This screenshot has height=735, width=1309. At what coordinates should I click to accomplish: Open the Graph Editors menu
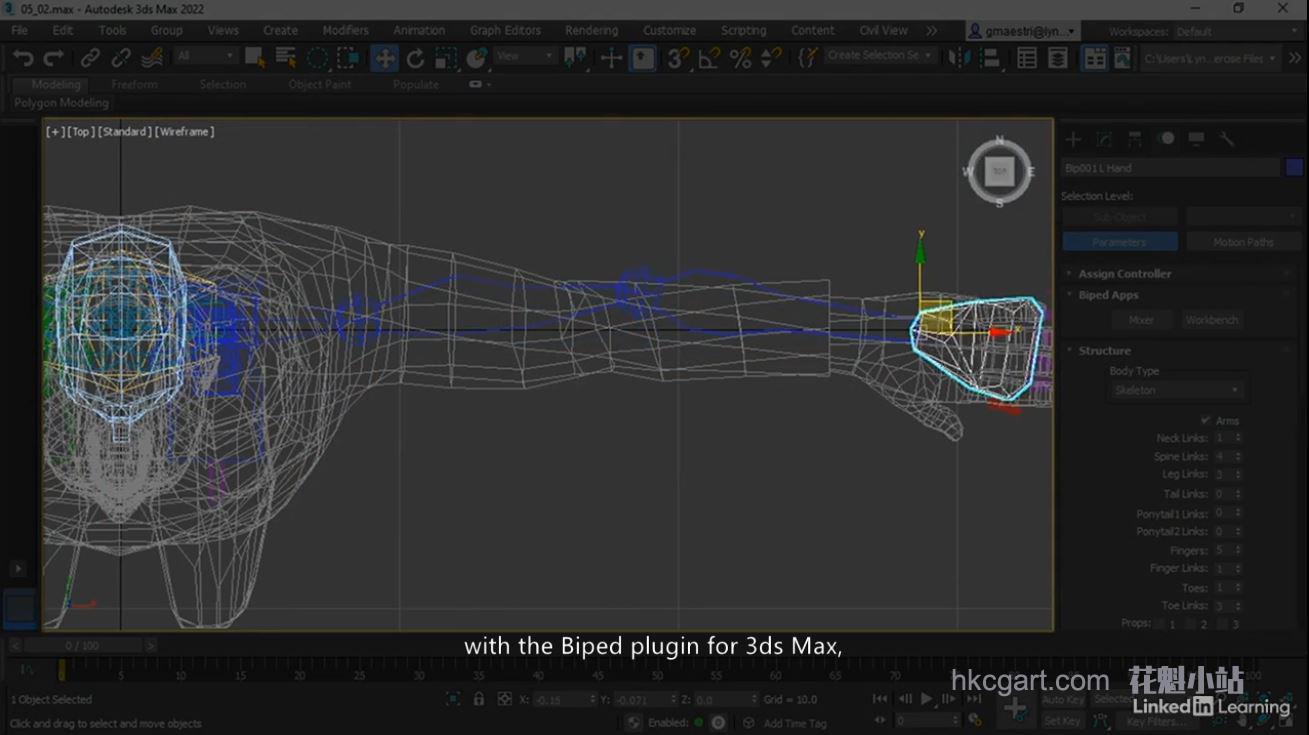click(505, 31)
